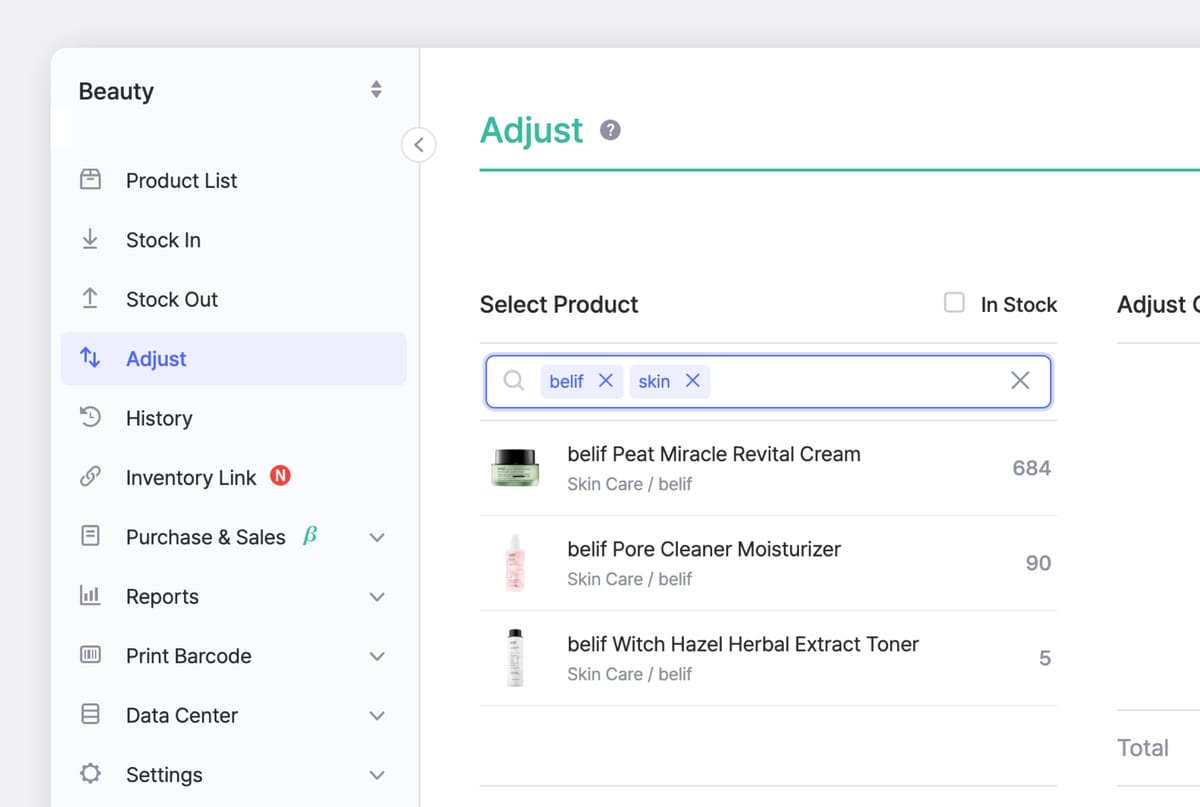1200x807 pixels.
Task: Clear all search filters with the X button
Action: click(1020, 380)
